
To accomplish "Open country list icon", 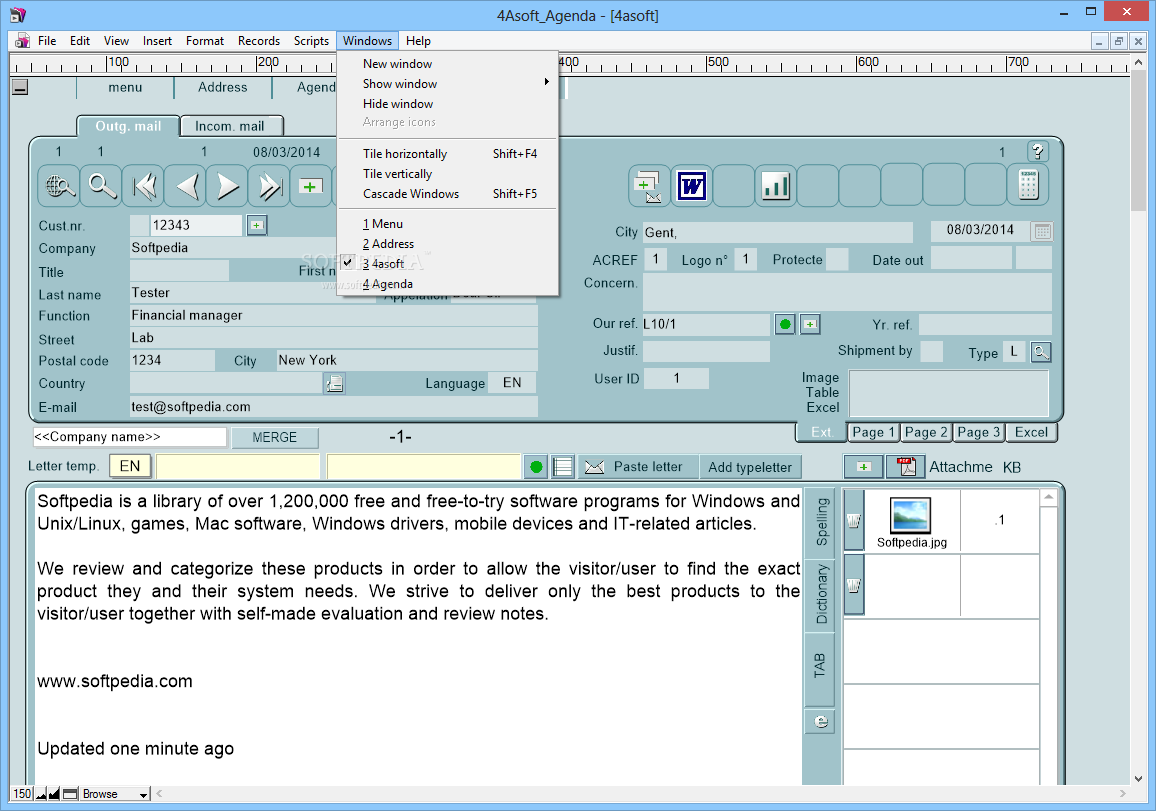I will (335, 383).
